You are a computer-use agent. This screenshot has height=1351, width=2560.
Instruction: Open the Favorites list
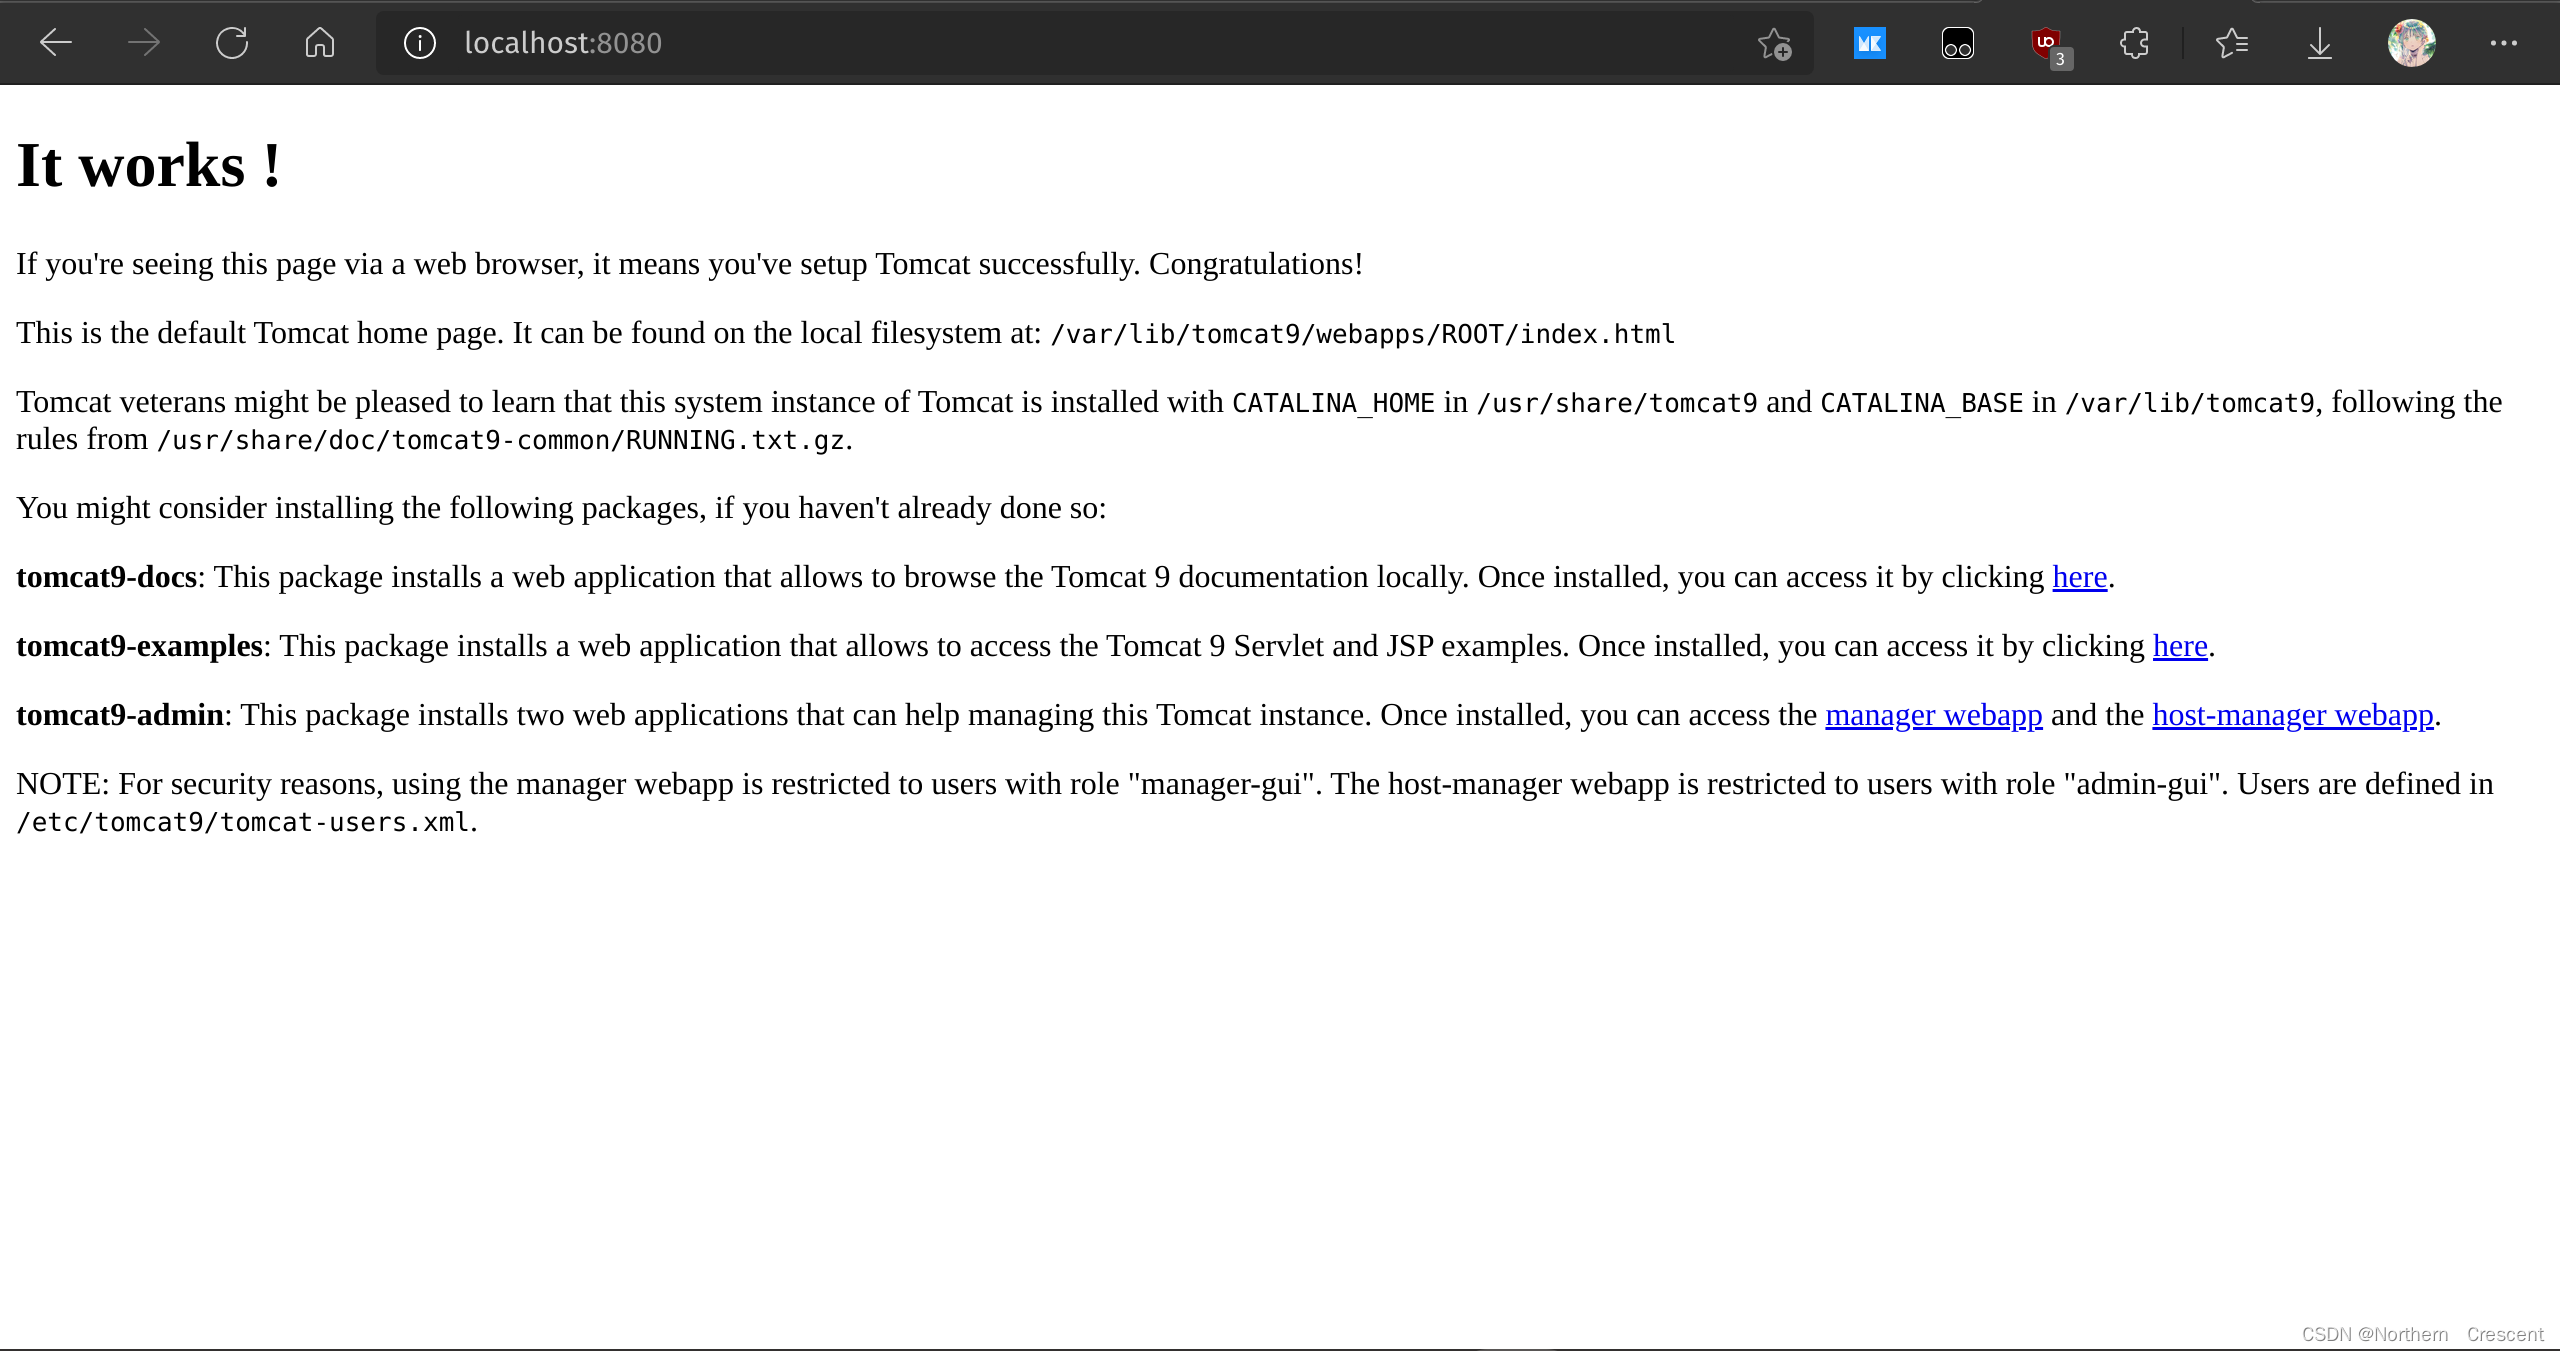[x=2231, y=42]
